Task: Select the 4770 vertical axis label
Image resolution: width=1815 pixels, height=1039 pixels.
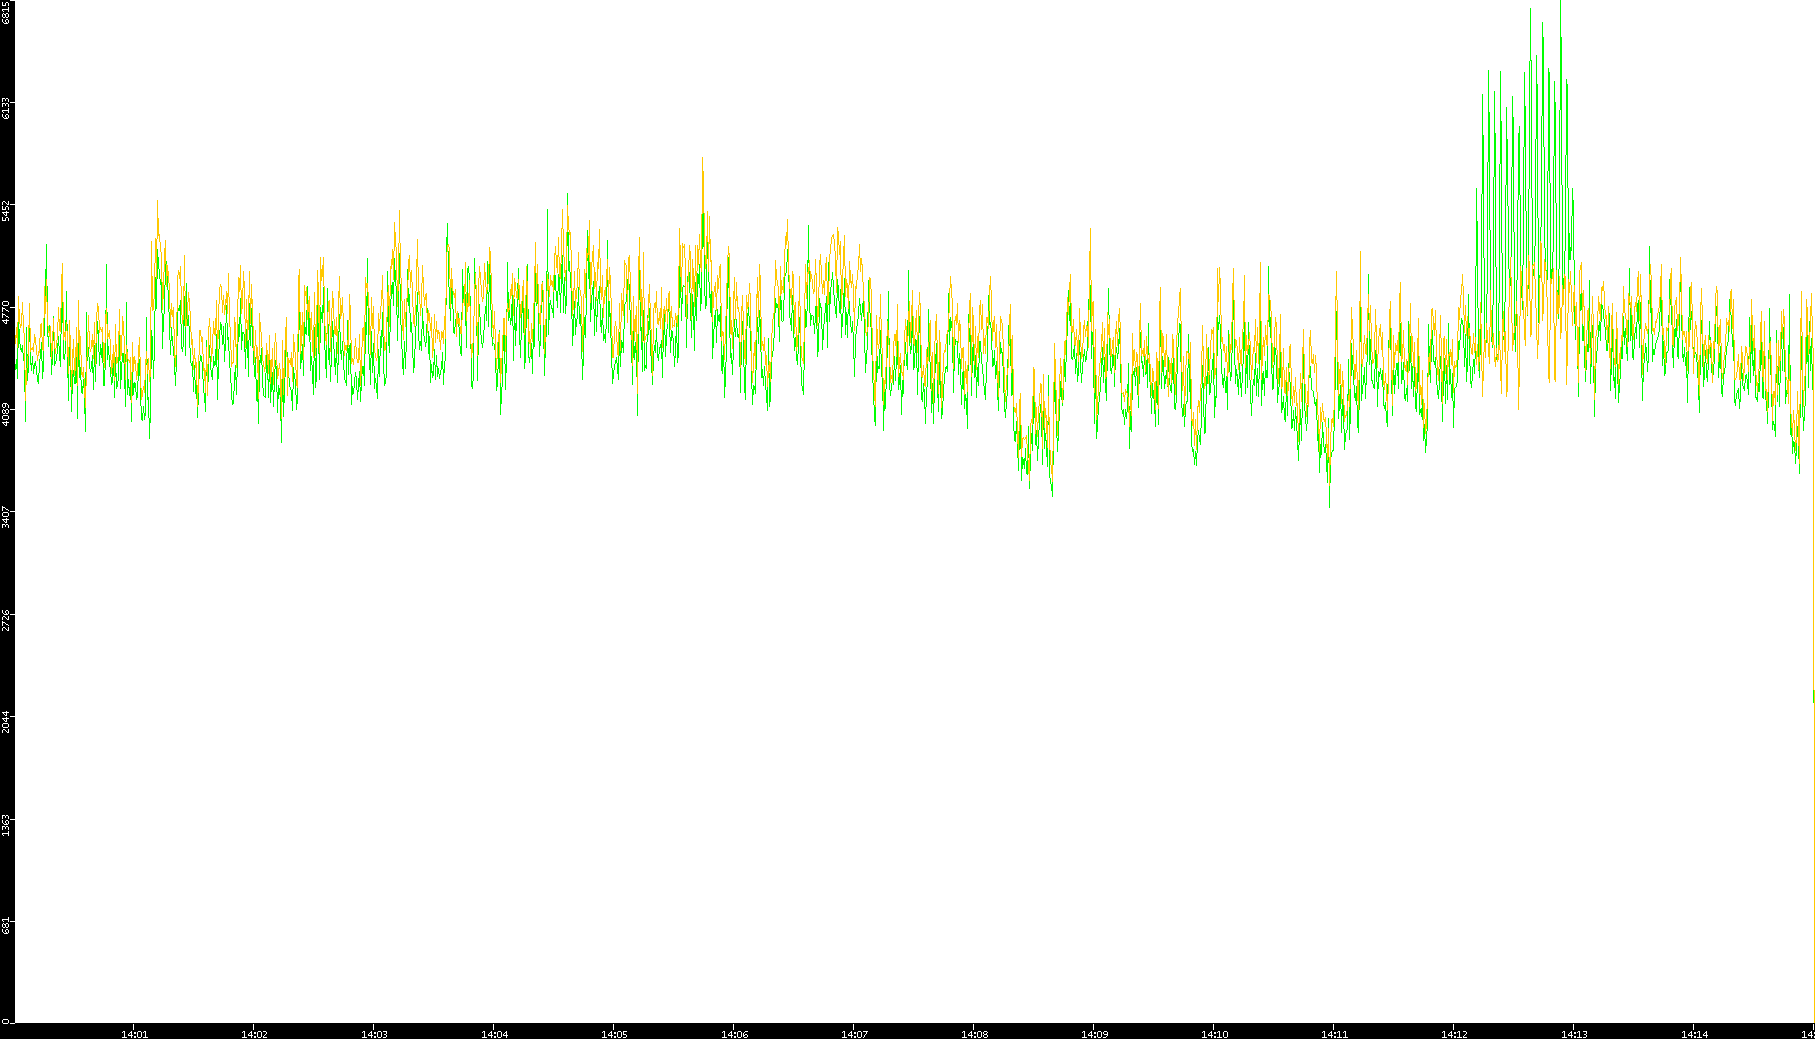Action: coord(7,312)
